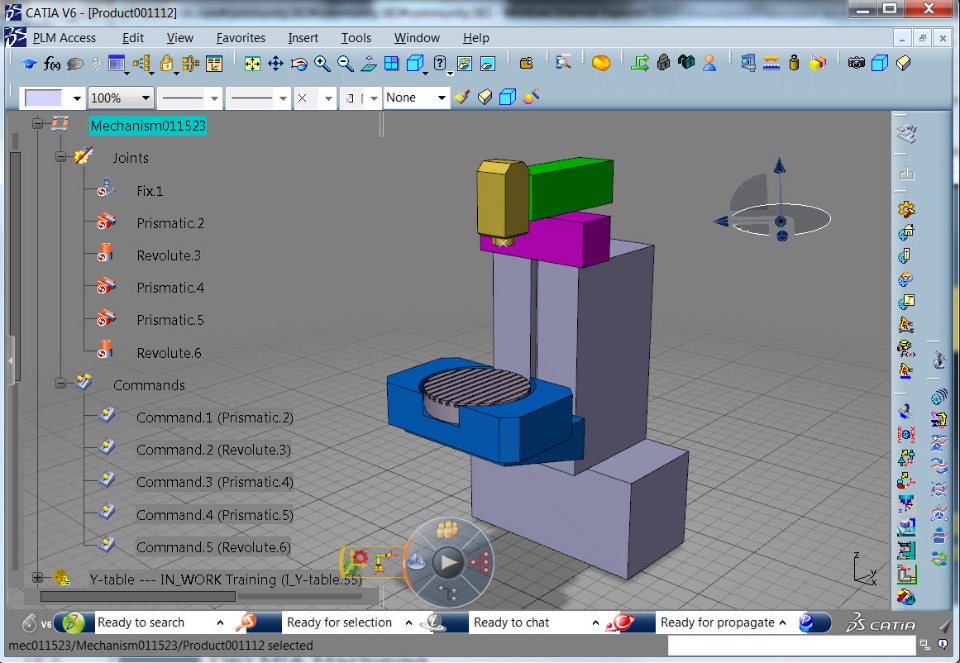Click the Zoom Out magnifier icon

[345, 64]
